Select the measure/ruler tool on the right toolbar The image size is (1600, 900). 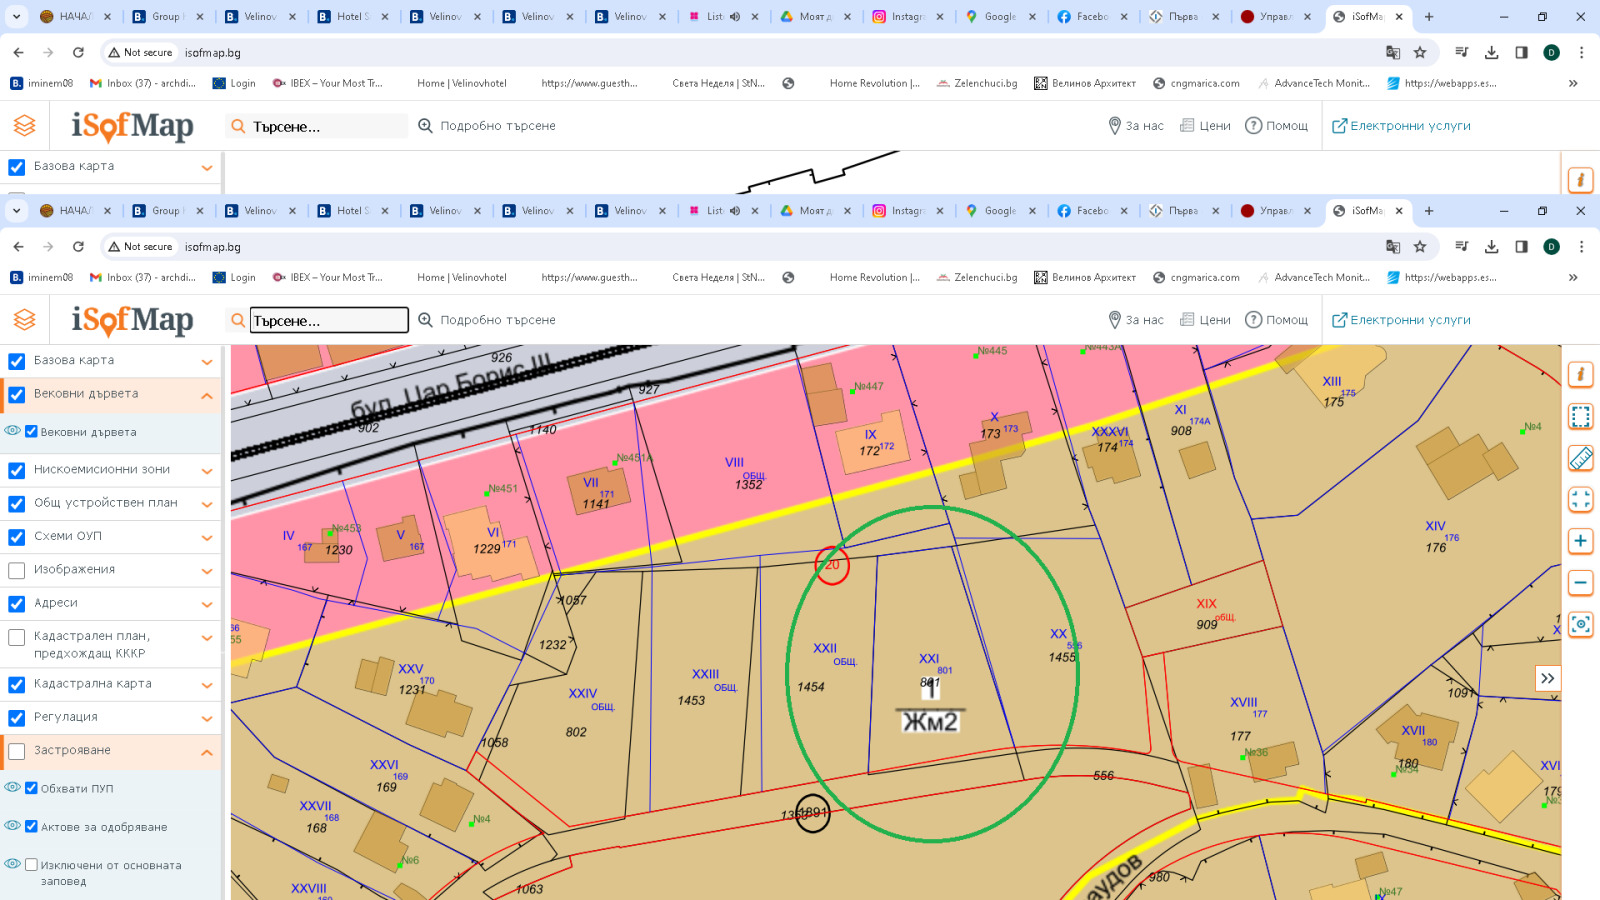pos(1580,458)
